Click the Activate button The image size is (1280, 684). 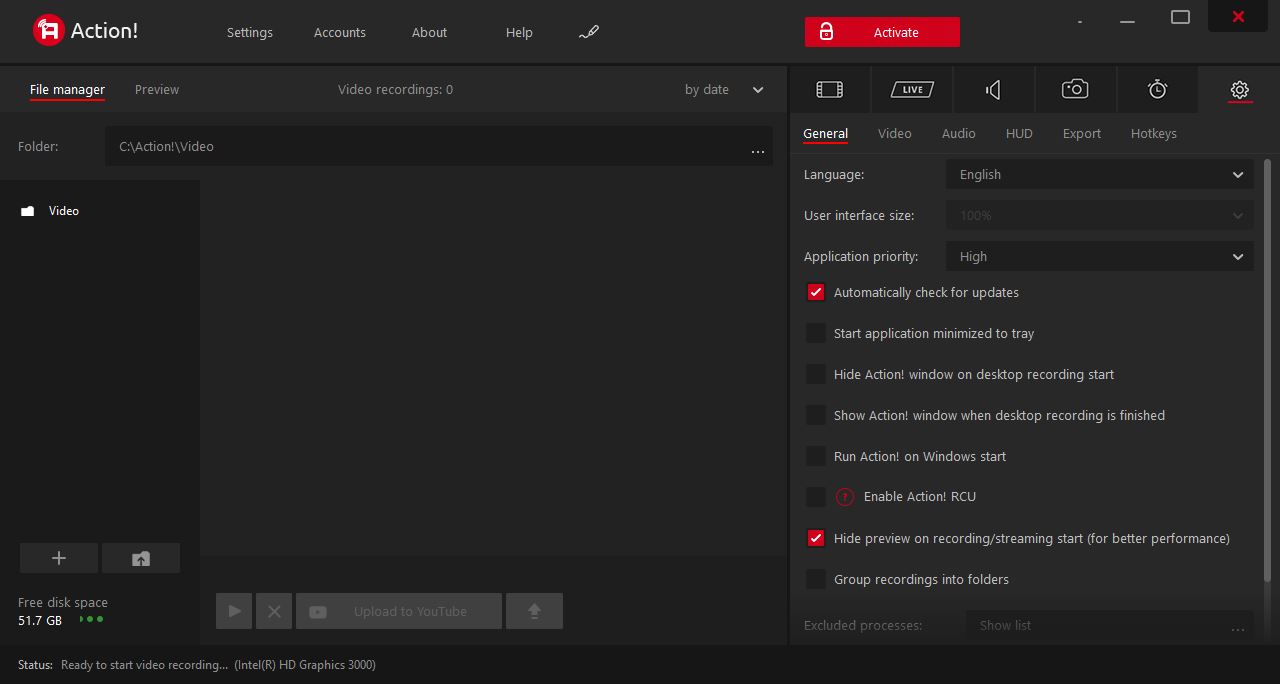[x=882, y=32]
